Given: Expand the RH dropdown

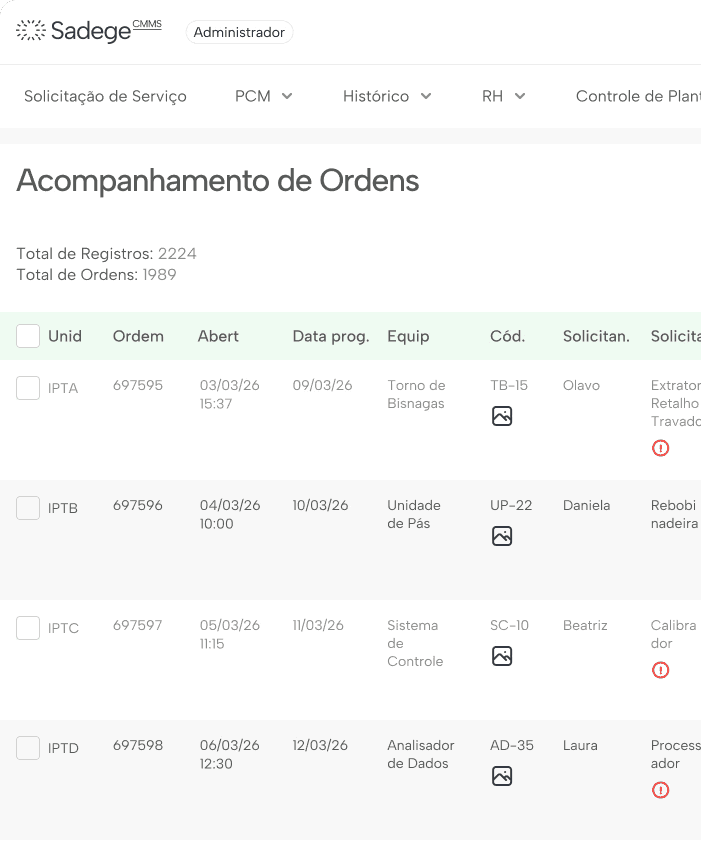Looking at the screenshot, I should click(x=504, y=96).
